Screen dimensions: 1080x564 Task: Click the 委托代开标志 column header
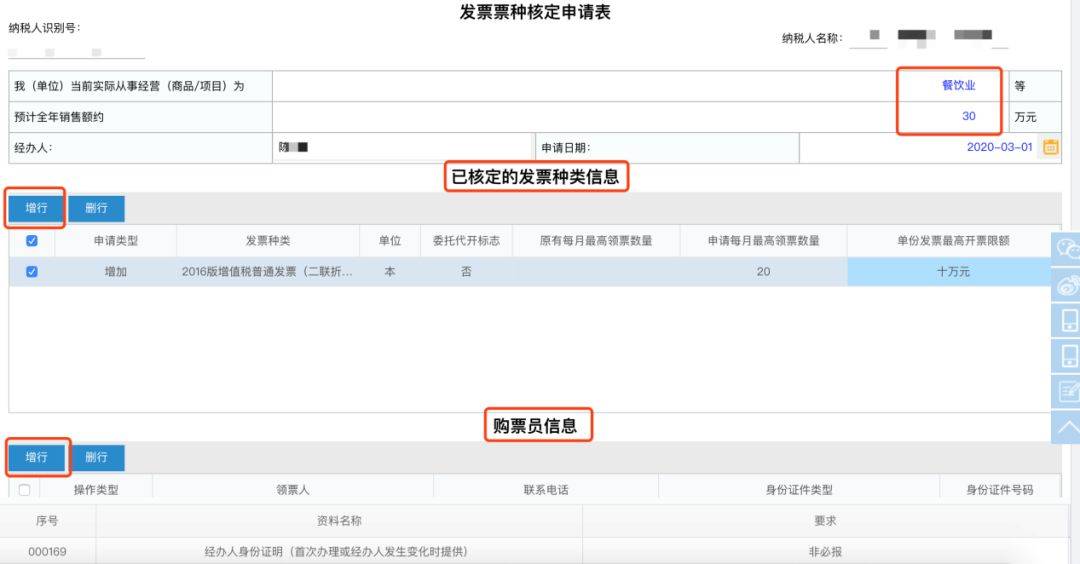pos(466,241)
